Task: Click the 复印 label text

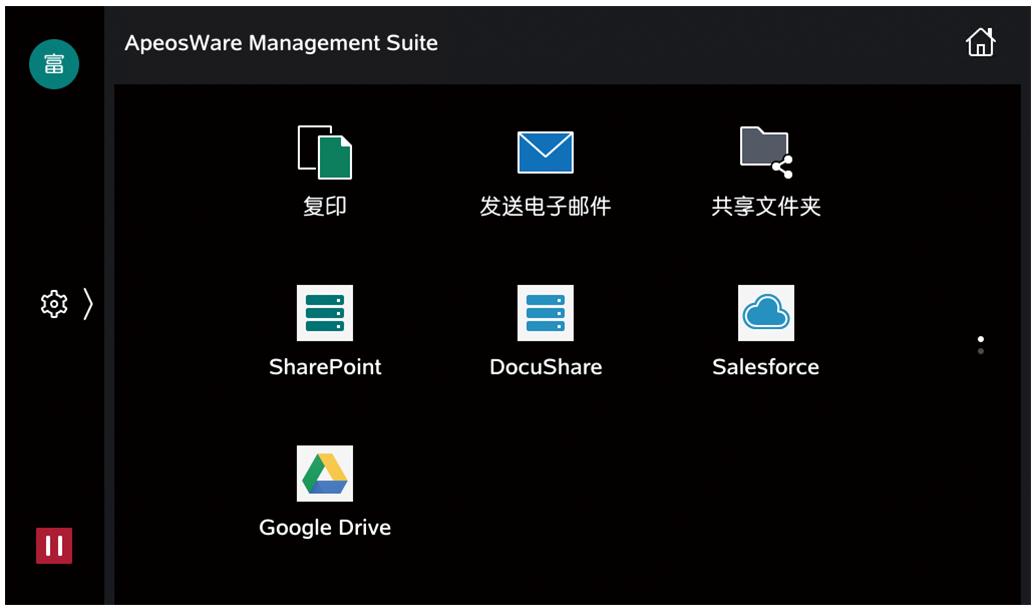Action: pyautogui.click(x=324, y=206)
